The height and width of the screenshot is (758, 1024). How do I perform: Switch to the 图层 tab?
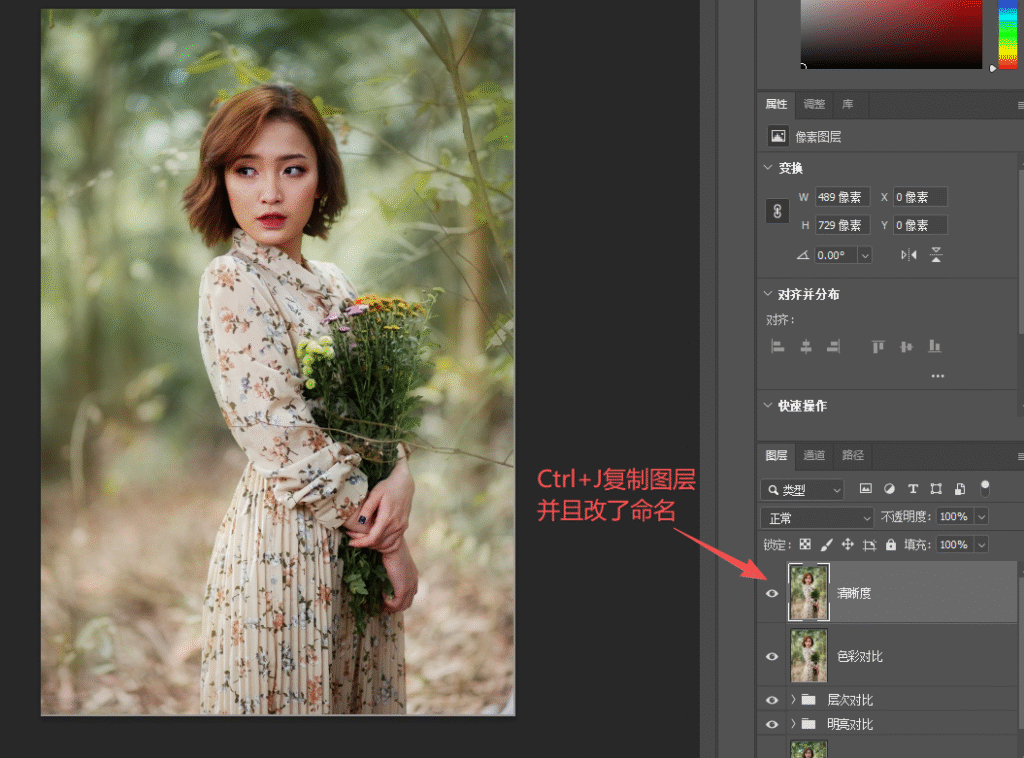click(x=776, y=455)
